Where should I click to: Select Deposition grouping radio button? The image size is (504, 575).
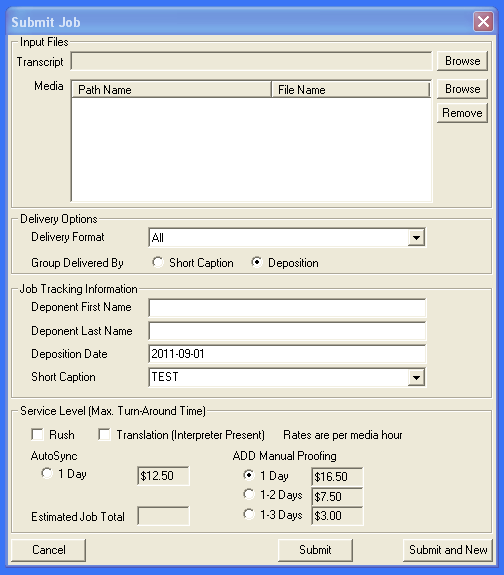coord(257,262)
